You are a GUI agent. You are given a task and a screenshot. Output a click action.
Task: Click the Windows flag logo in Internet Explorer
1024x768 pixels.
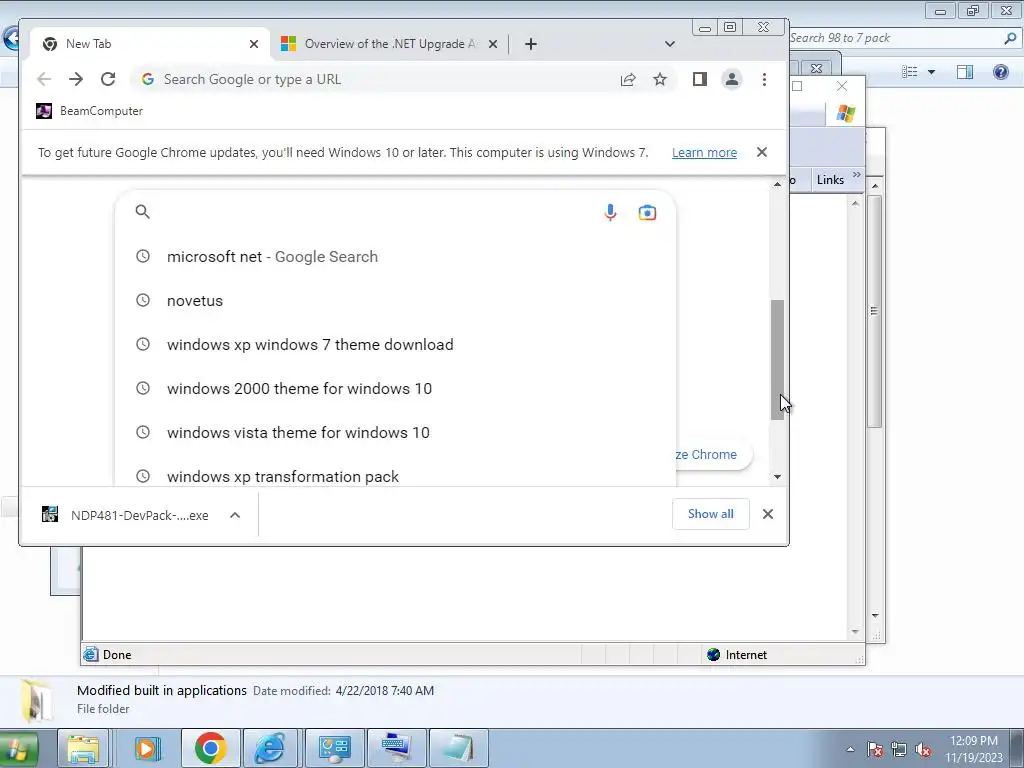[845, 114]
